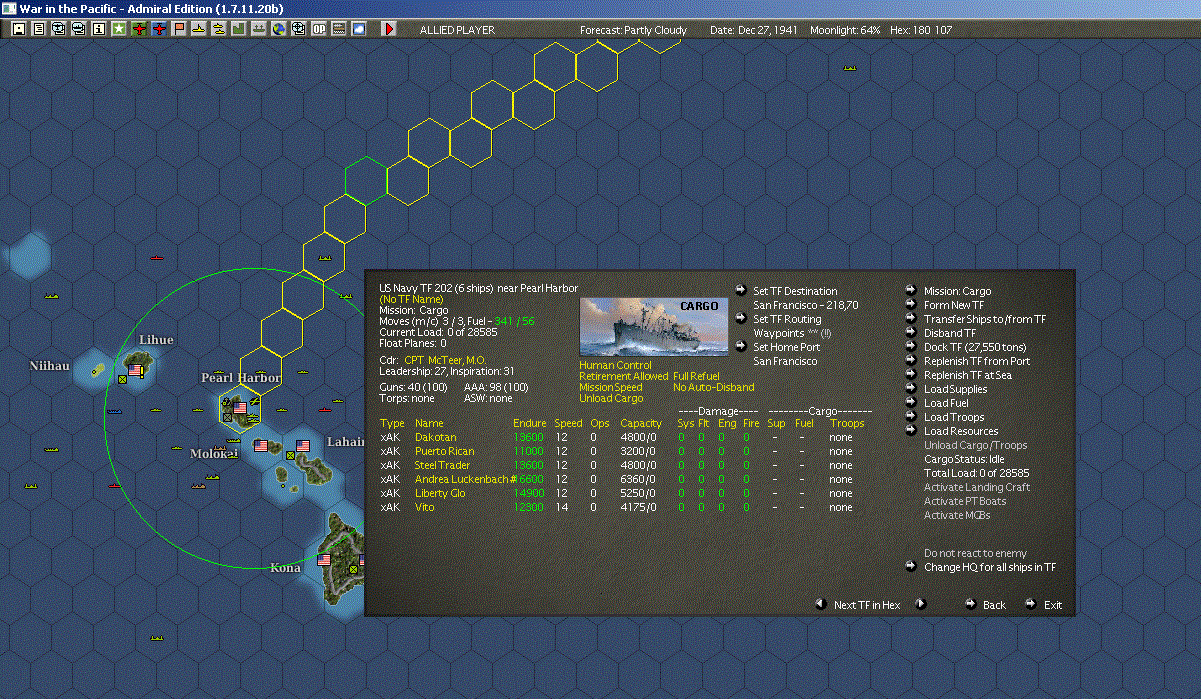This screenshot has height=699, width=1201.
Task: Select ship Liberty Glo in the list
Action: tap(439, 493)
